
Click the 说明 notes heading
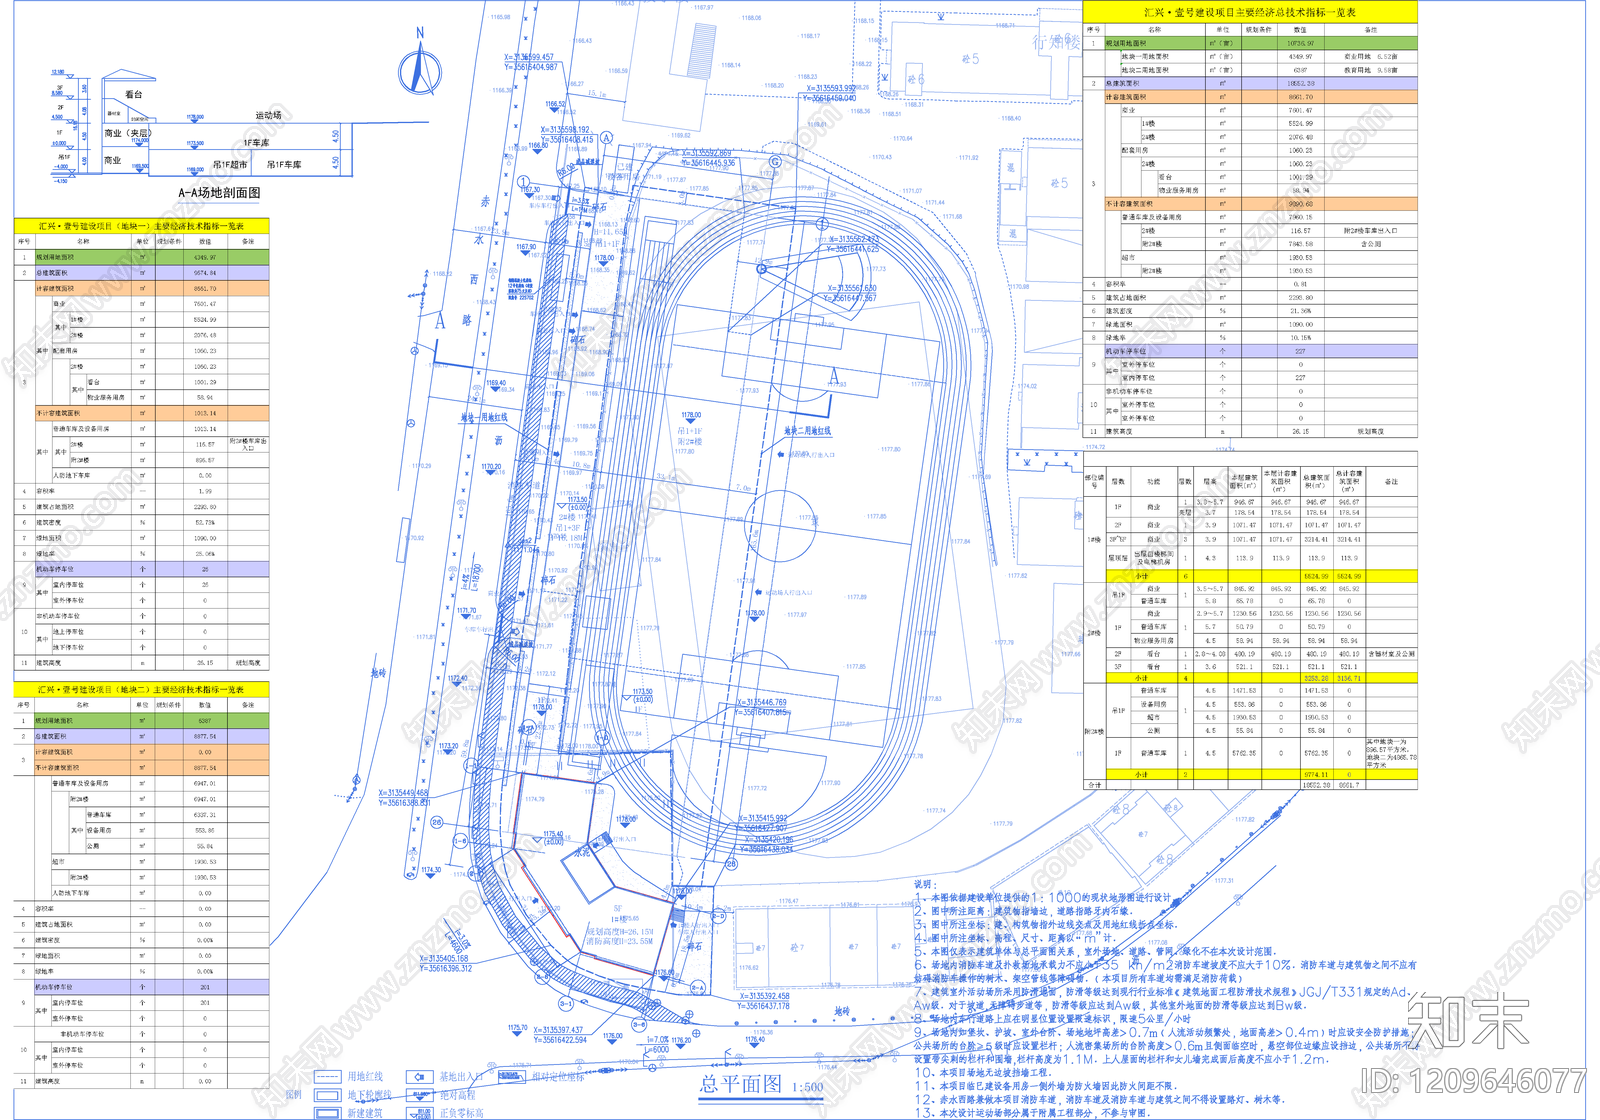coord(924,884)
